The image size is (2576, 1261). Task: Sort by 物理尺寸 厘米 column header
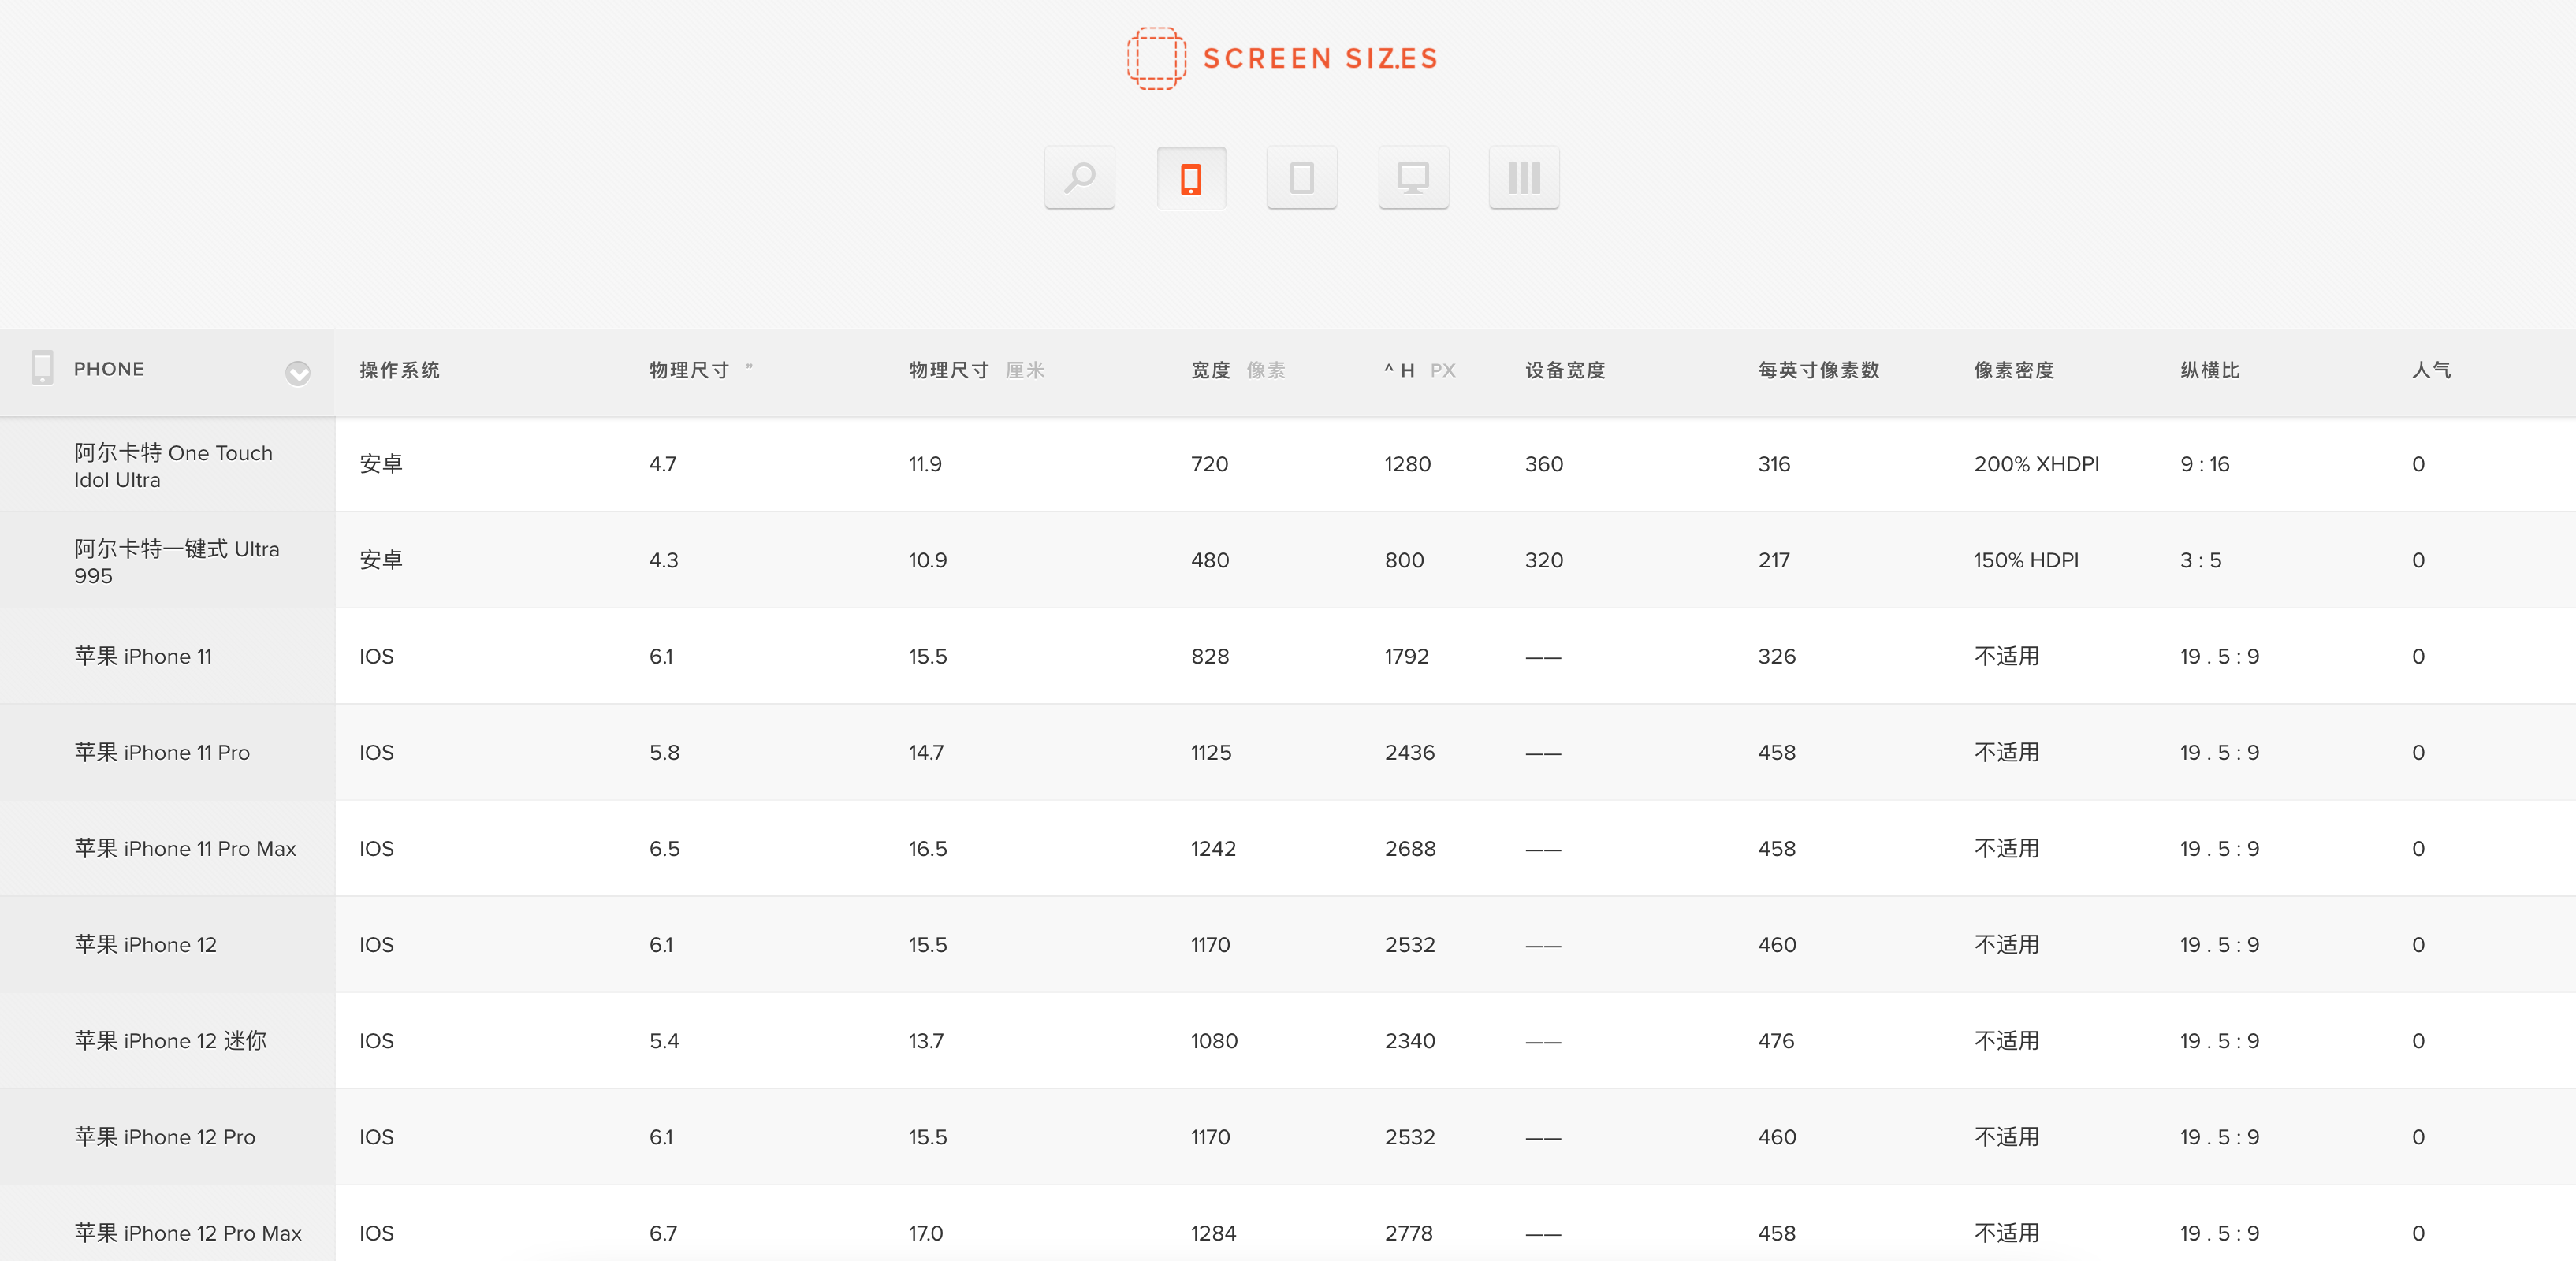pos(976,370)
